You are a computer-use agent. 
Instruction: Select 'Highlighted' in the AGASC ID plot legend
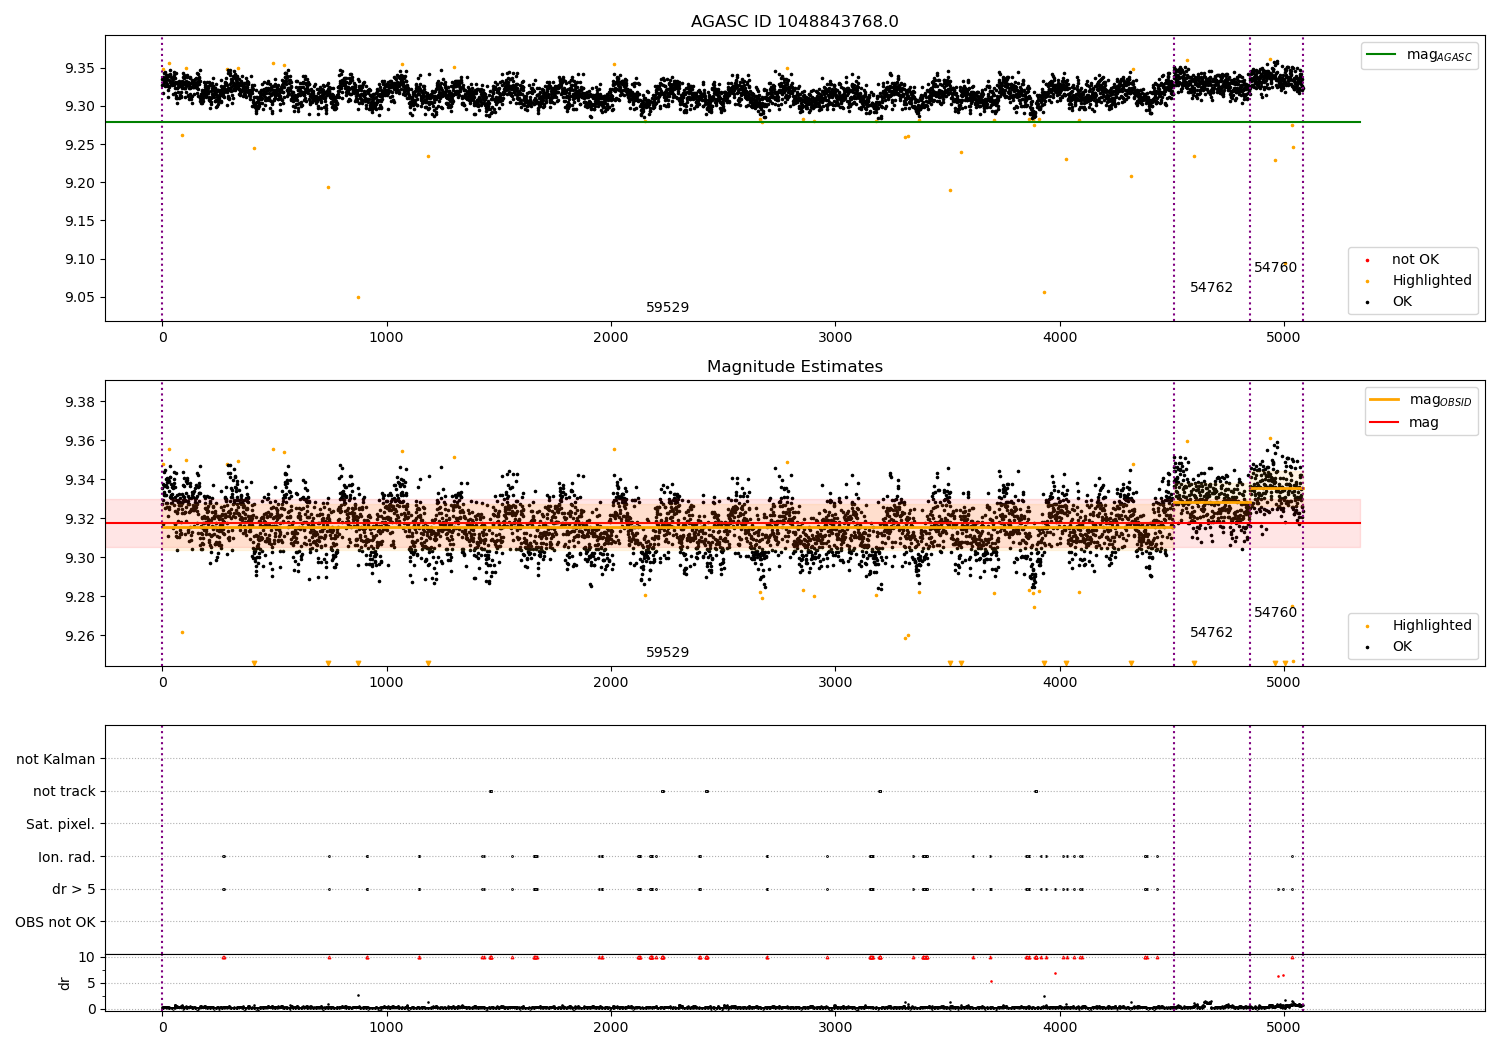(1432, 281)
